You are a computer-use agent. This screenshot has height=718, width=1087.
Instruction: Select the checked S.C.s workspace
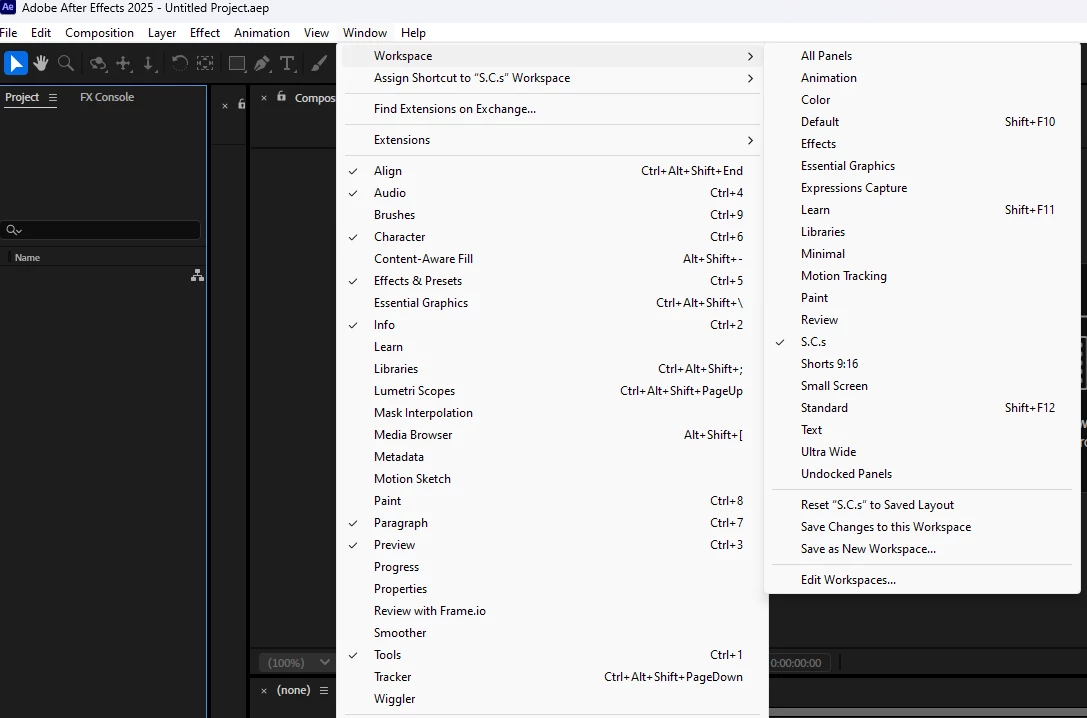922,342
